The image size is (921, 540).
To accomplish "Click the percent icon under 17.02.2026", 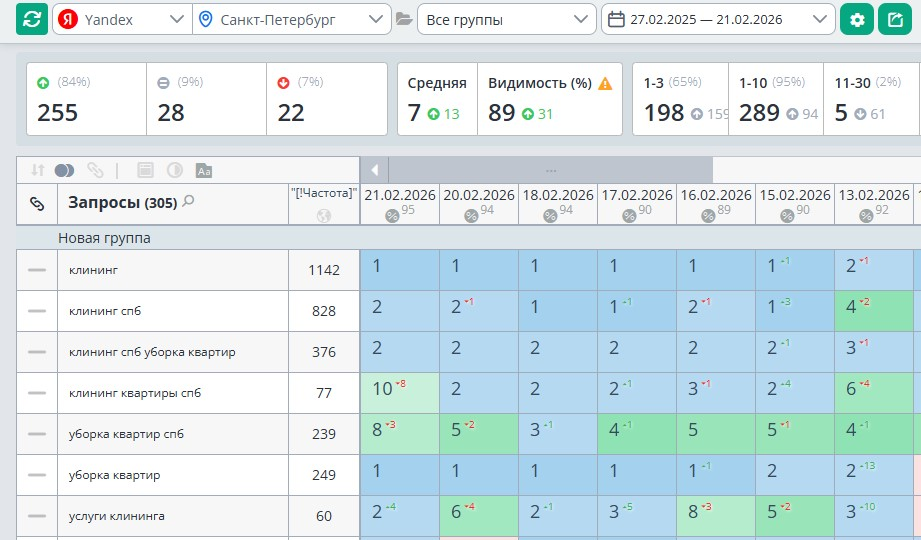I will [x=629, y=216].
